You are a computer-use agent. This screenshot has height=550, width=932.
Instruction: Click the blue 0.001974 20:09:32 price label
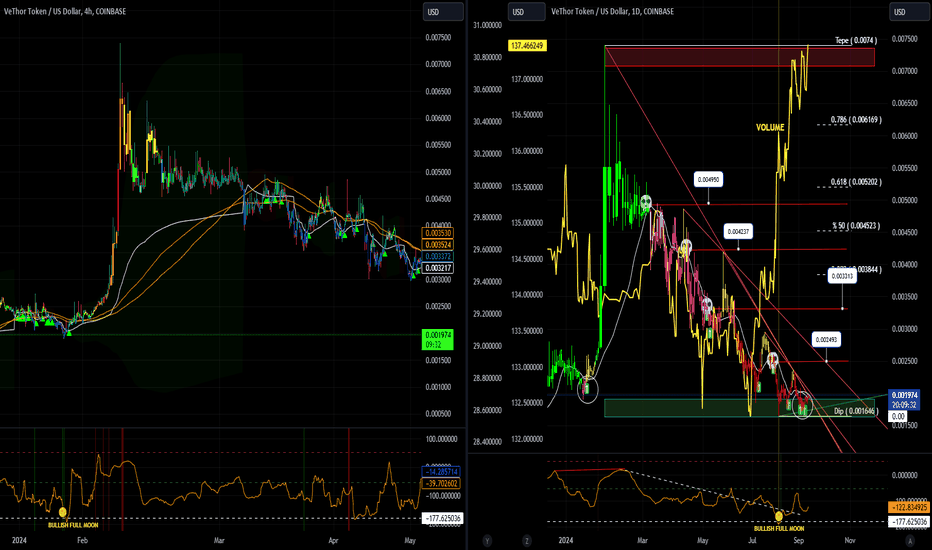[904, 400]
